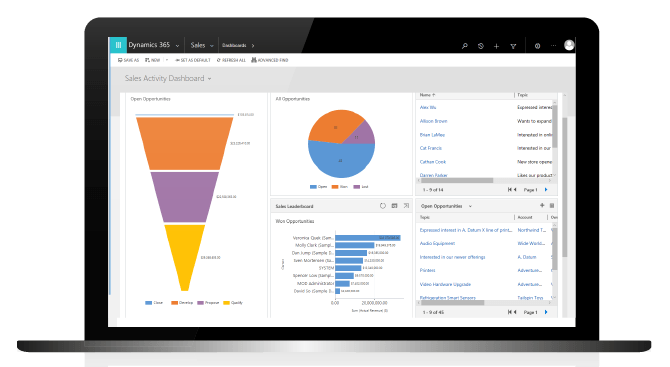Image resolution: width=670 pixels, height=367 pixels.
Task: Click refresh icon on Sales Leaderboard
Action: point(382,206)
